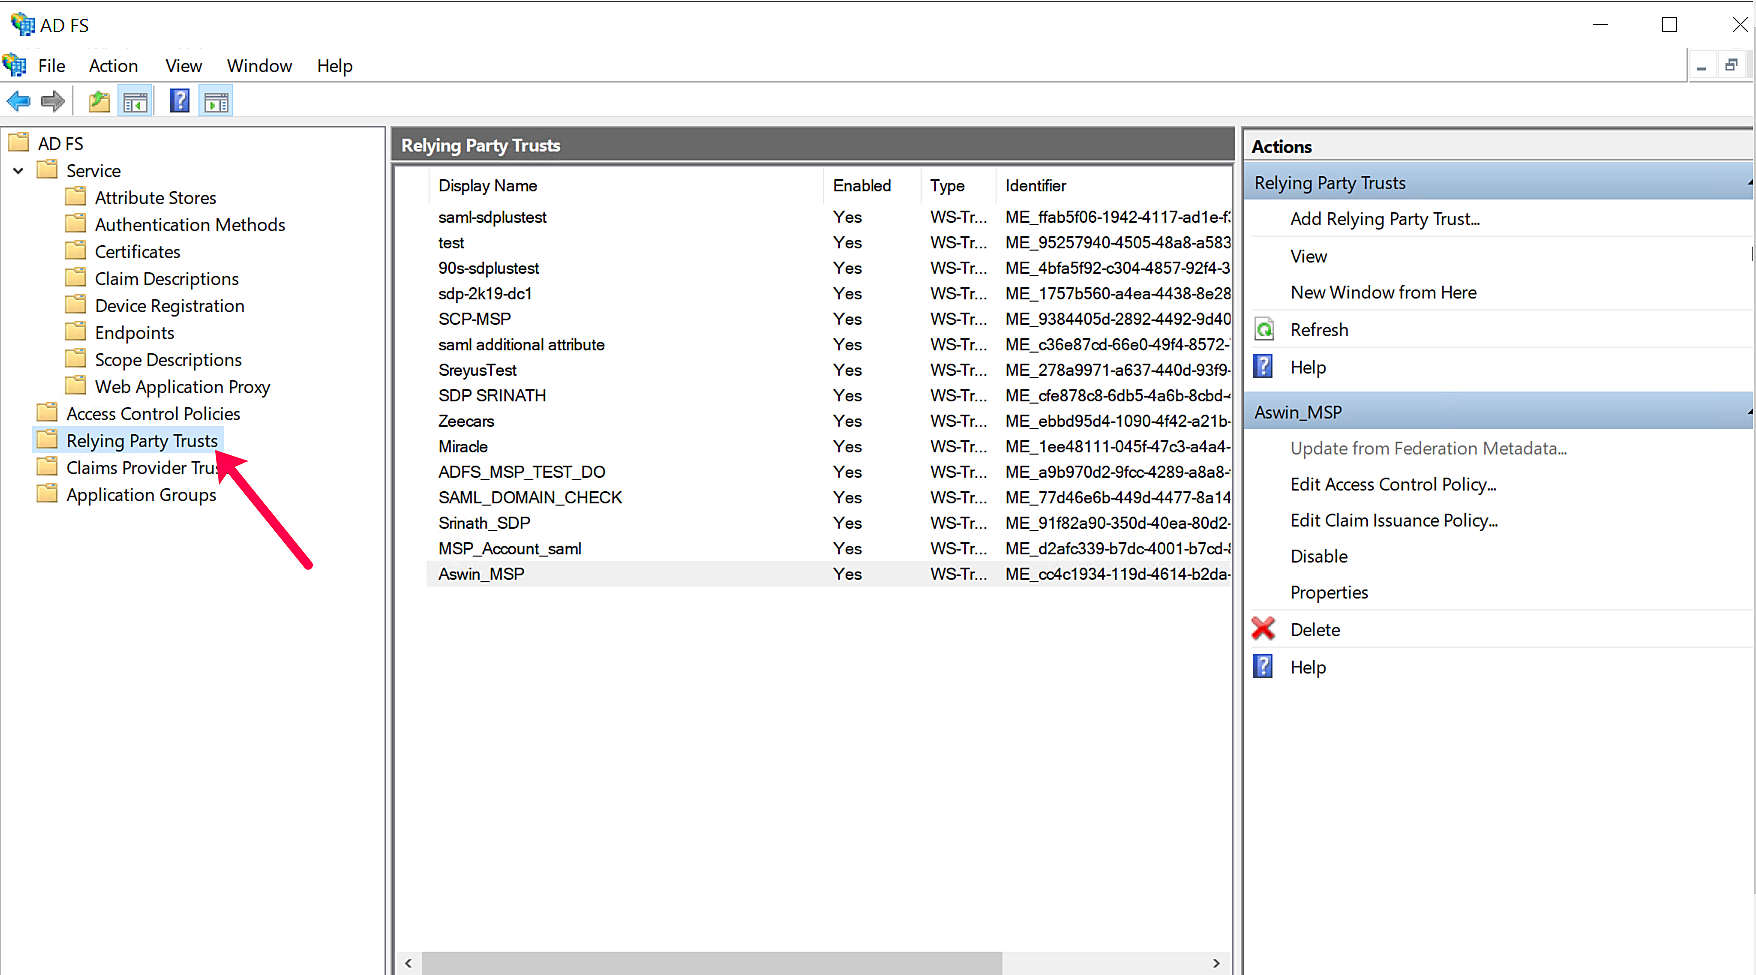The image size is (1756, 975).
Task: Open Help using the toolbar question mark icon
Action: 180,101
